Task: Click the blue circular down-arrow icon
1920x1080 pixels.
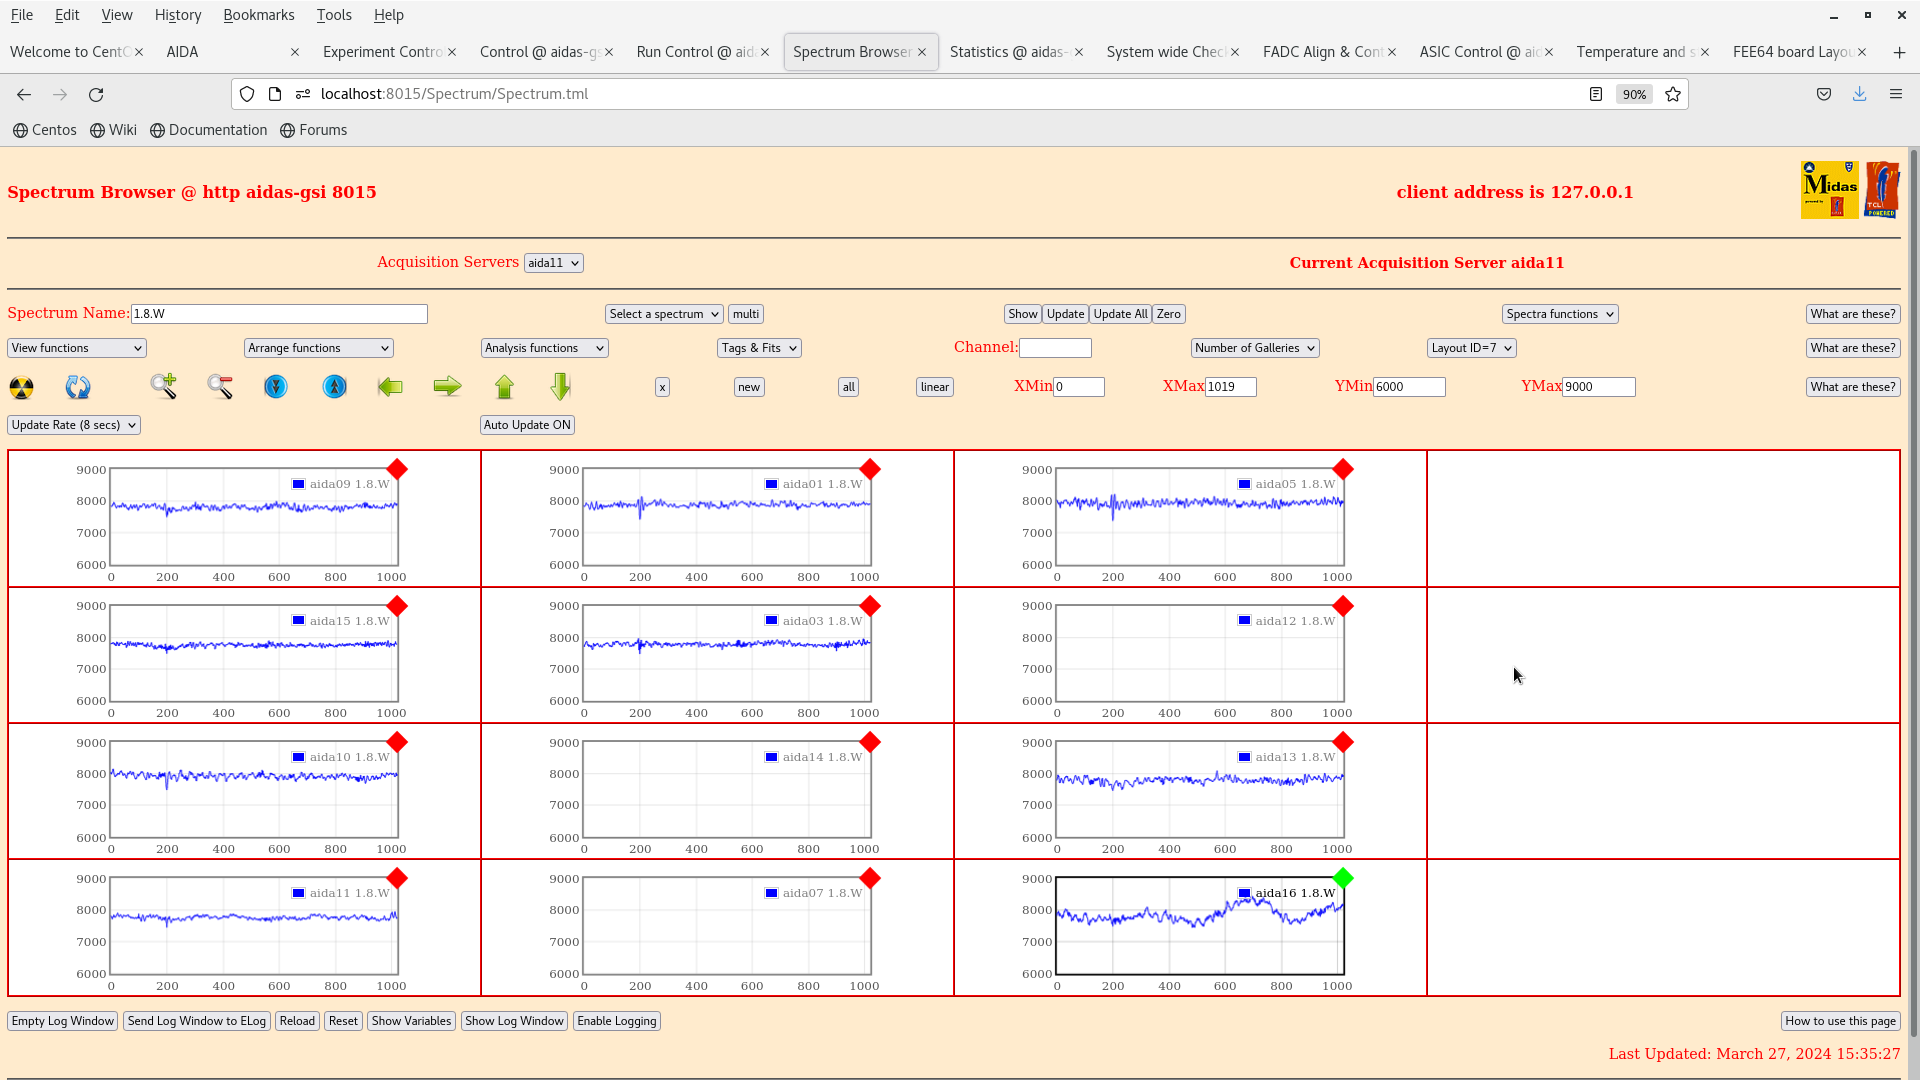Action: (x=276, y=387)
